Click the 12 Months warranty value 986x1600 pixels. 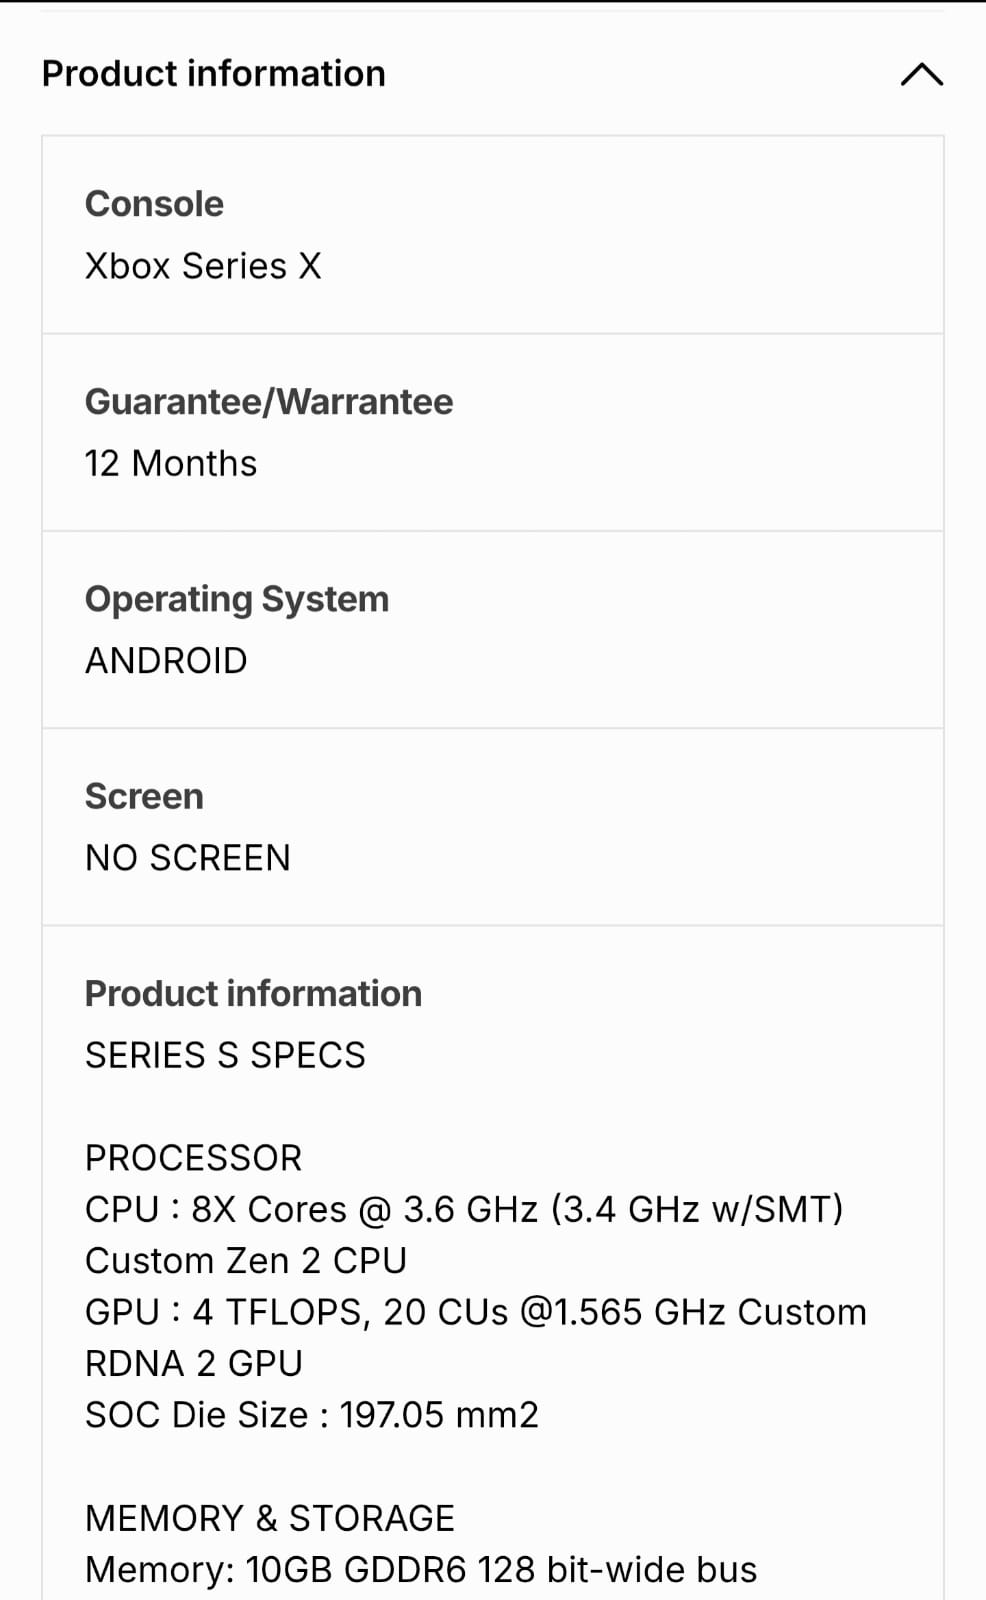point(171,464)
